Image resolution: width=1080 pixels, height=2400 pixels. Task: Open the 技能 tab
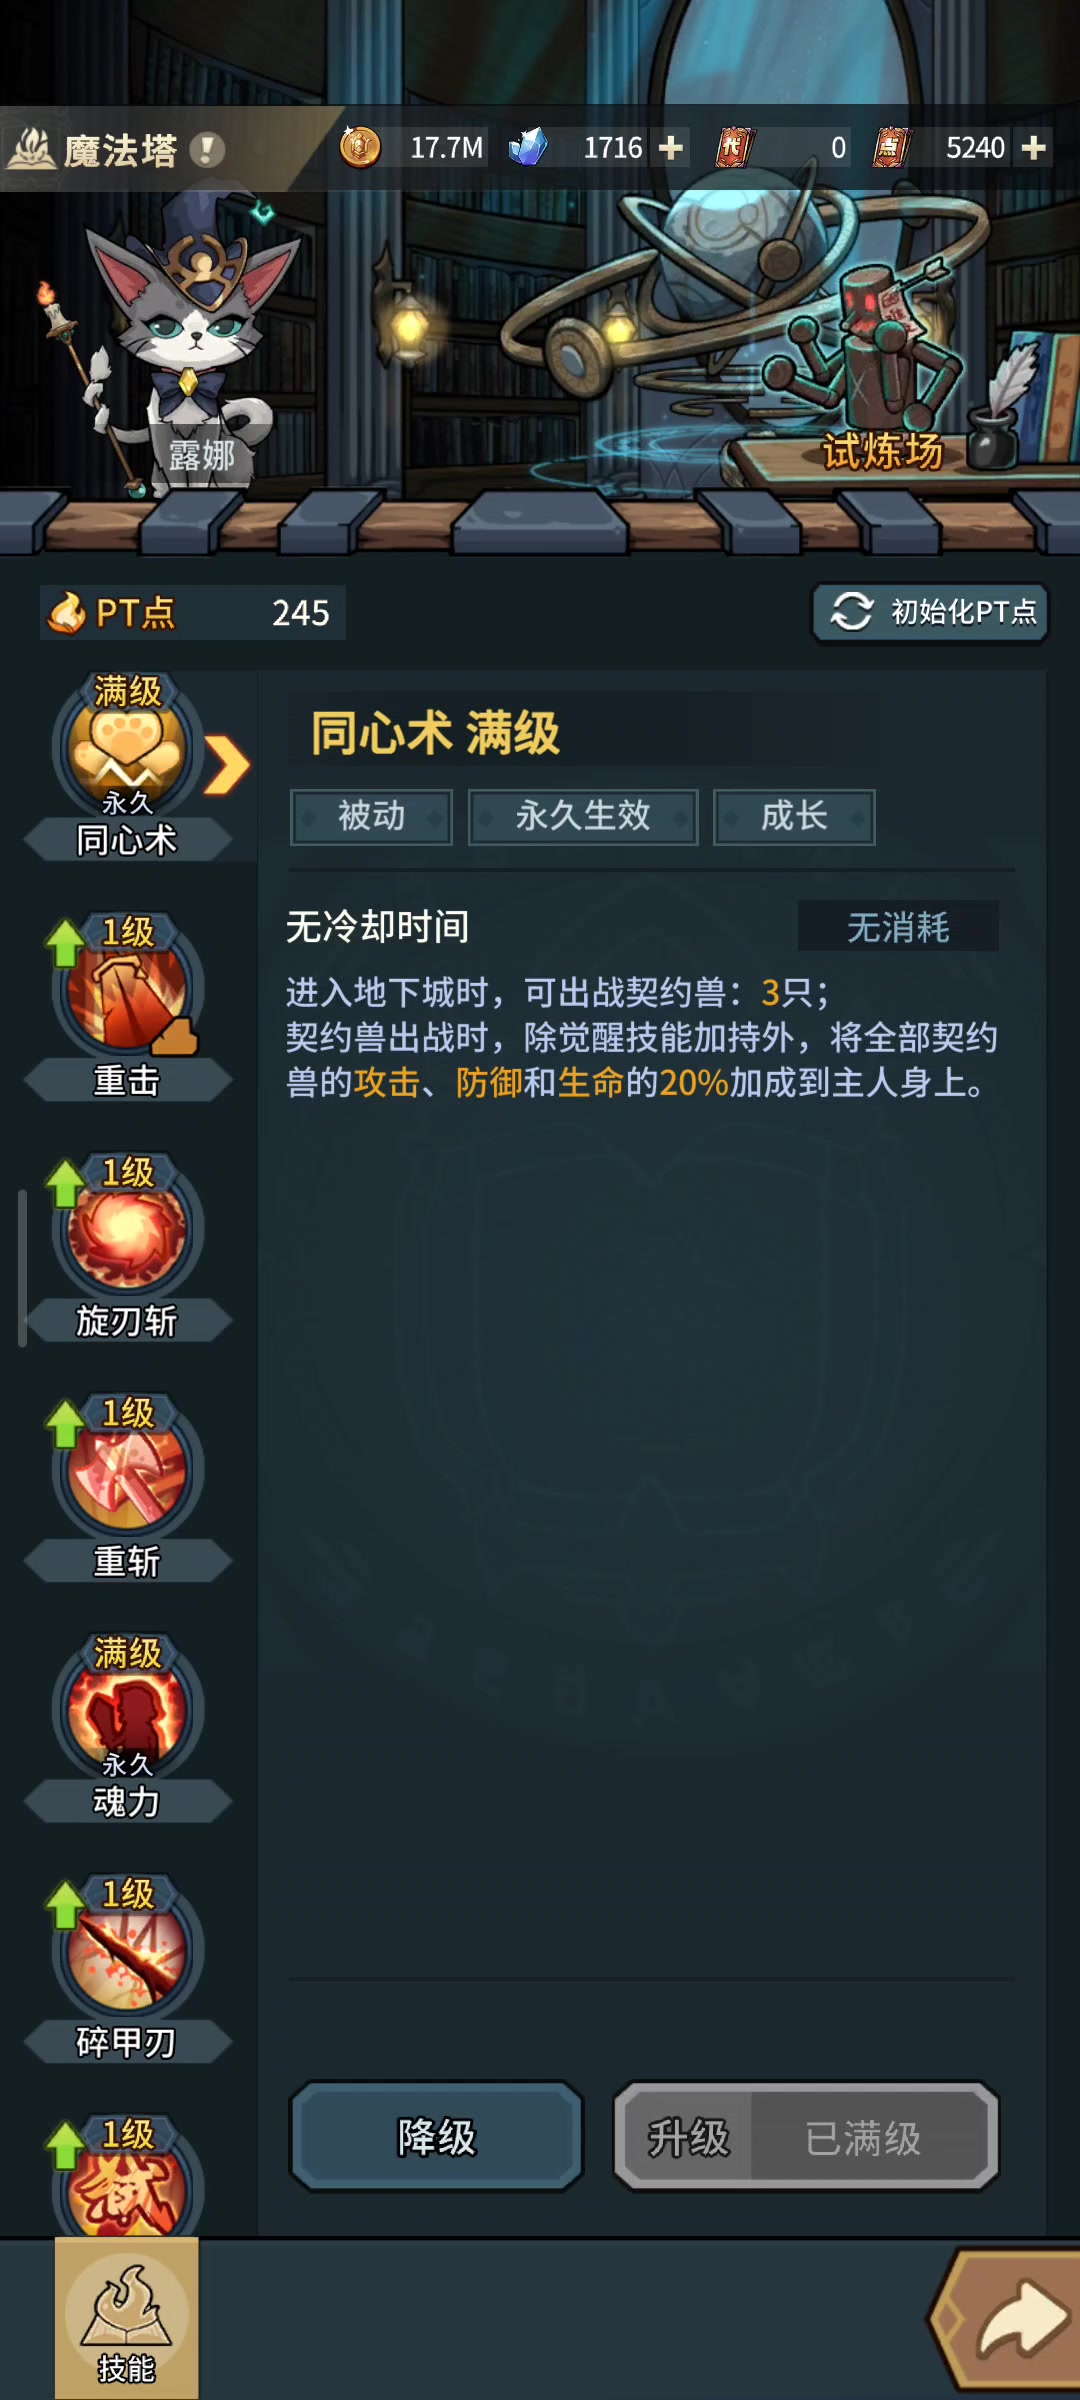[127, 2318]
